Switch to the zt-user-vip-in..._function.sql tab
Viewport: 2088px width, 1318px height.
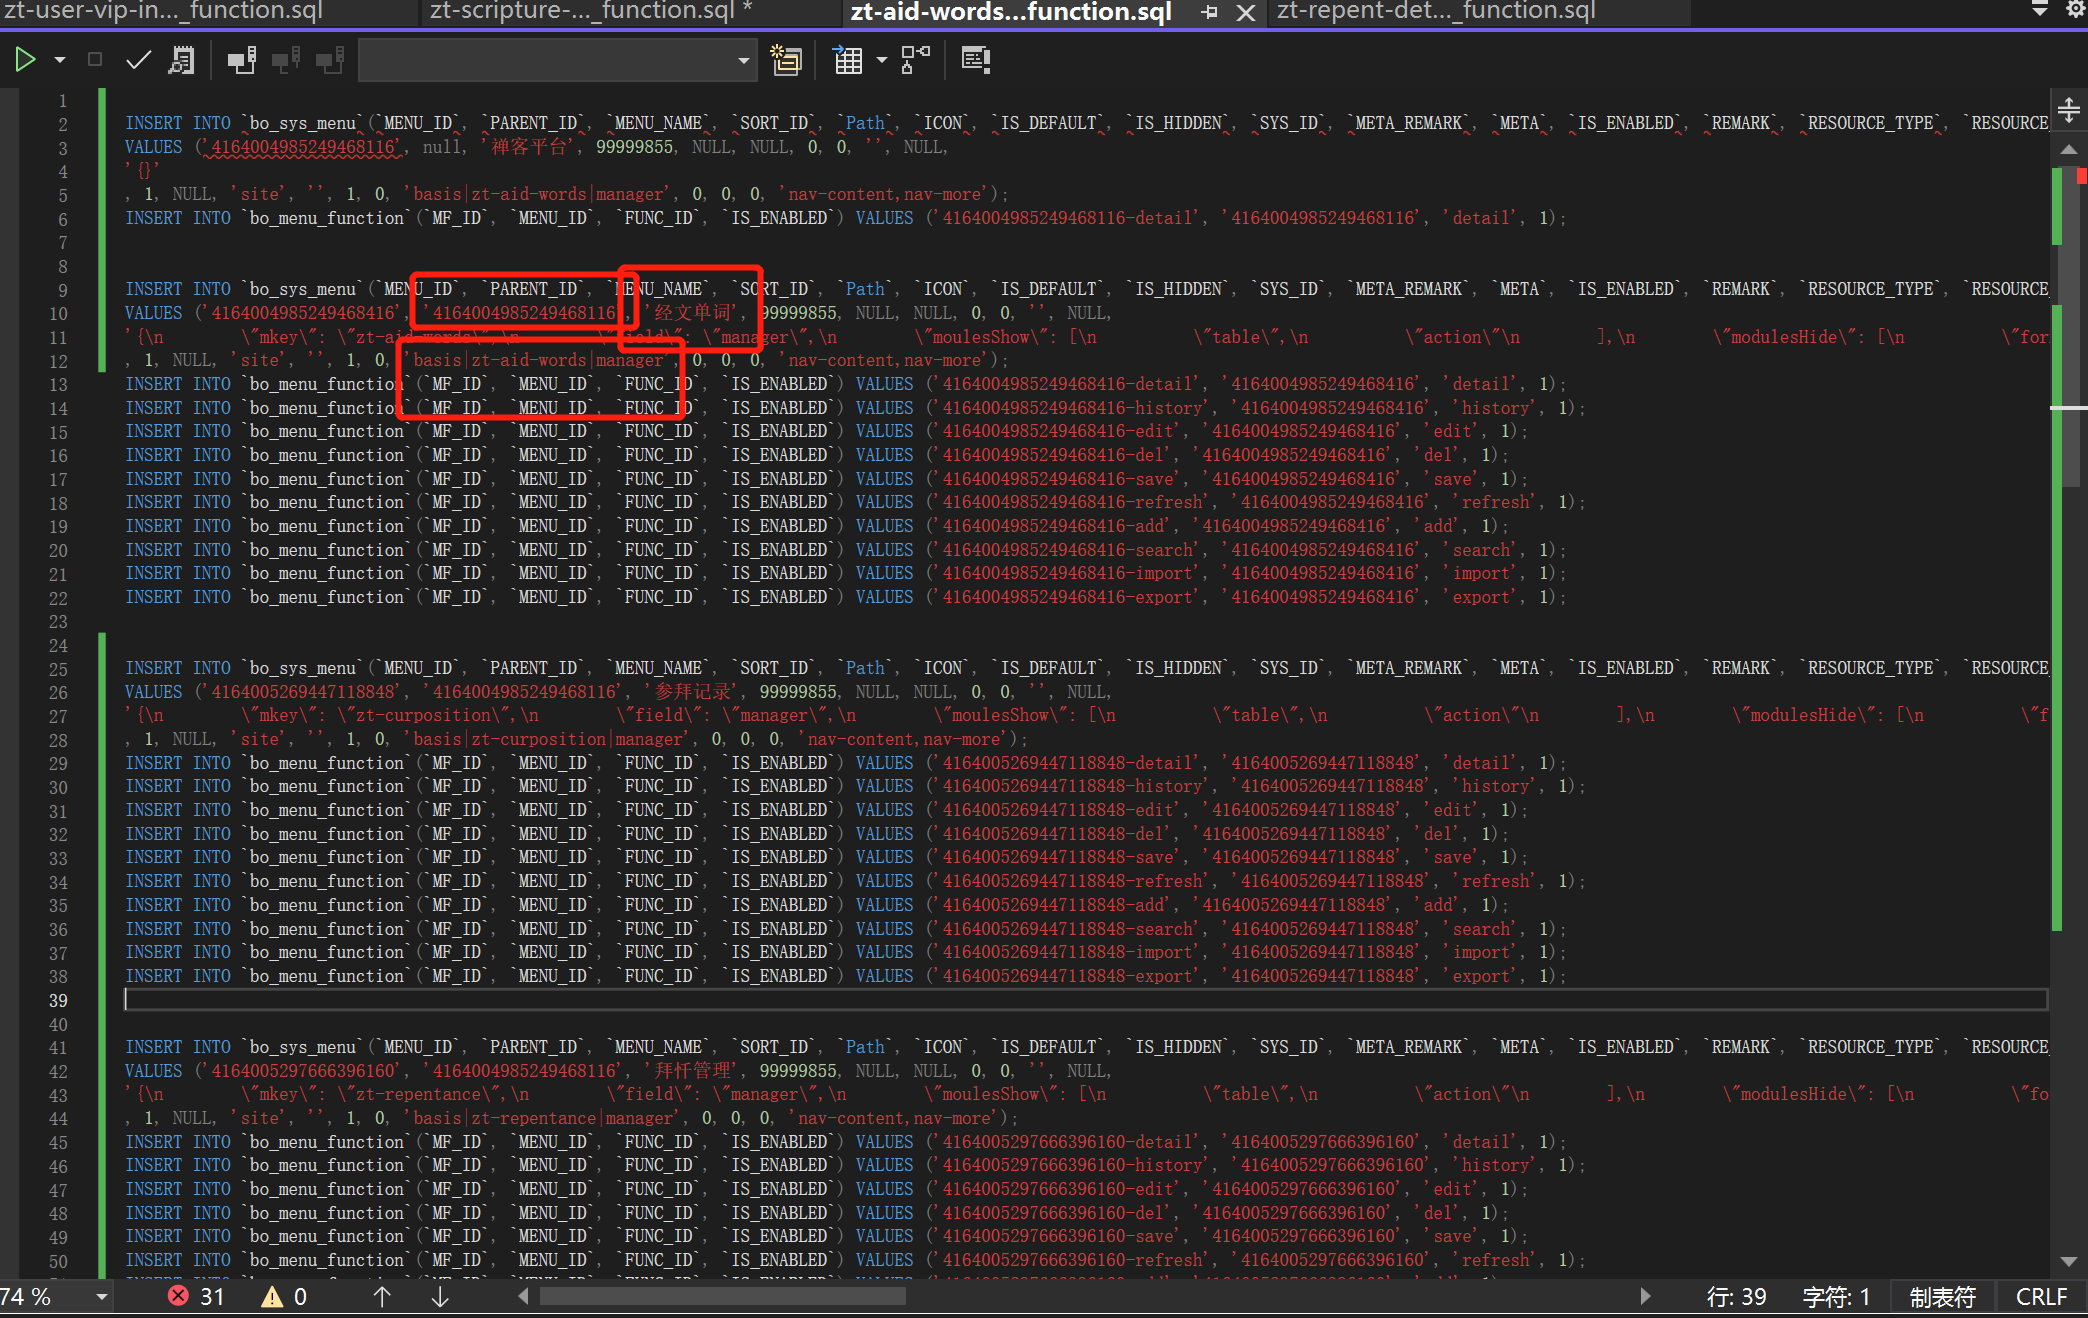pos(162,12)
